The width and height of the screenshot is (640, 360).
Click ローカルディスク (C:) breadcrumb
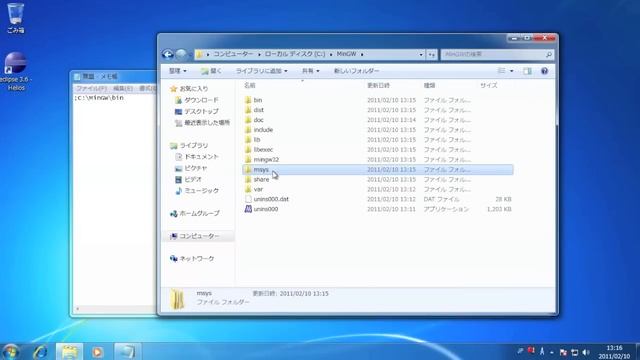[295, 54]
